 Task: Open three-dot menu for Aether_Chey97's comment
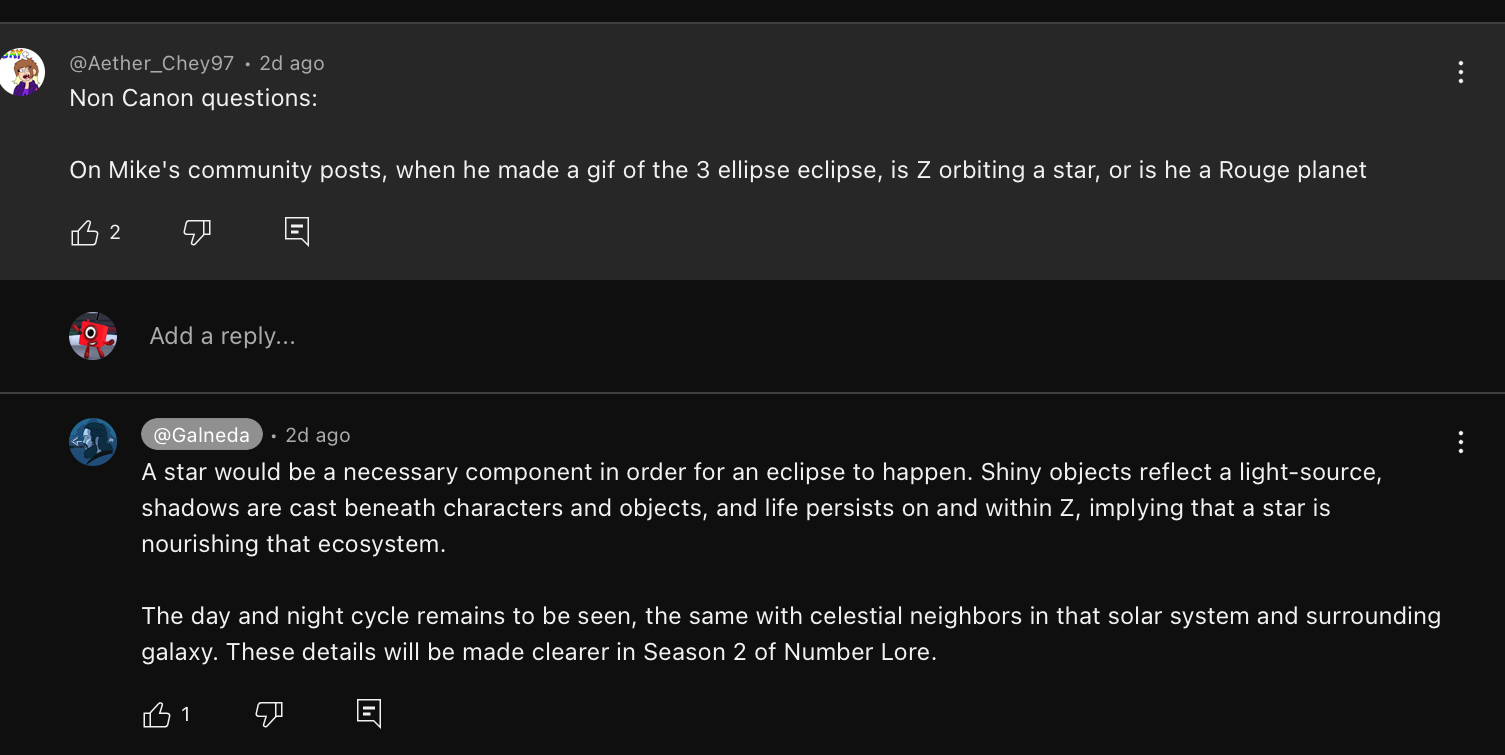pyautogui.click(x=1460, y=72)
